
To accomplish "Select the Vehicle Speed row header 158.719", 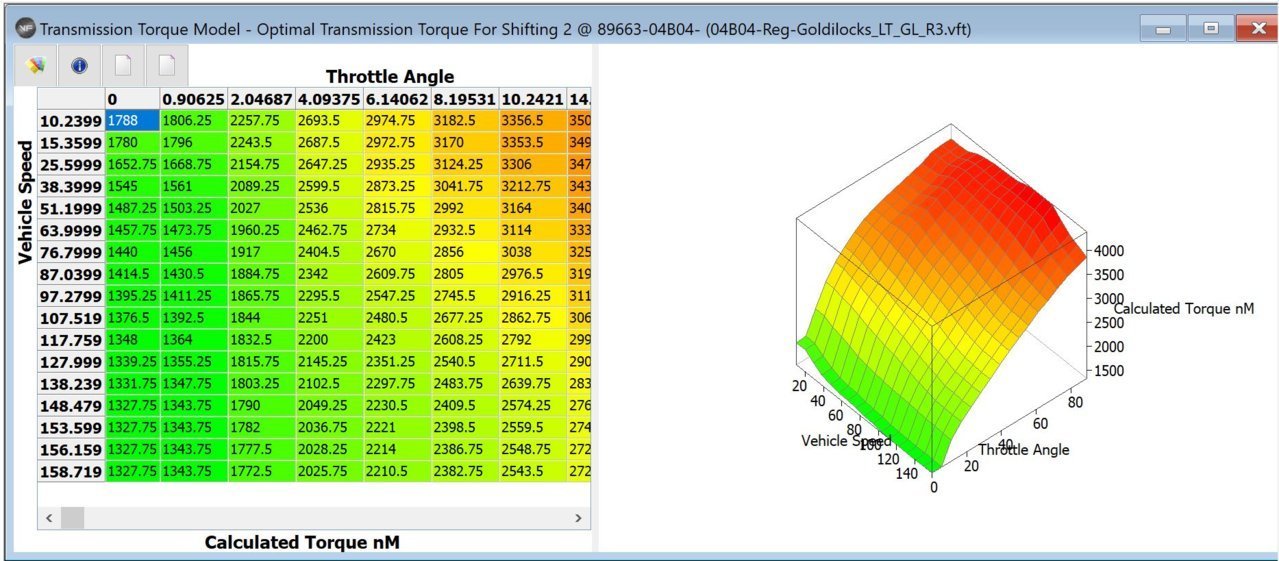I will tap(71, 471).
